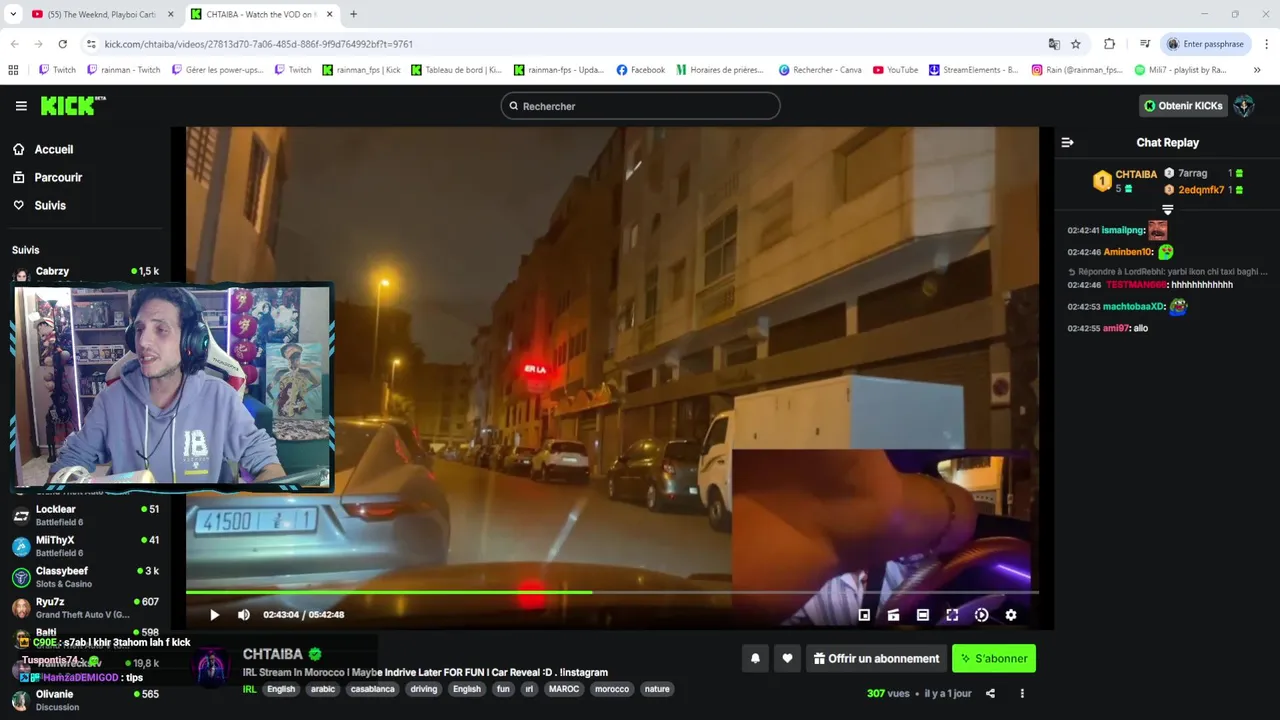Open StreamElements bookmark
Viewport: 1280px width, 720px height.
pyautogui.click(x=973, y=70)
